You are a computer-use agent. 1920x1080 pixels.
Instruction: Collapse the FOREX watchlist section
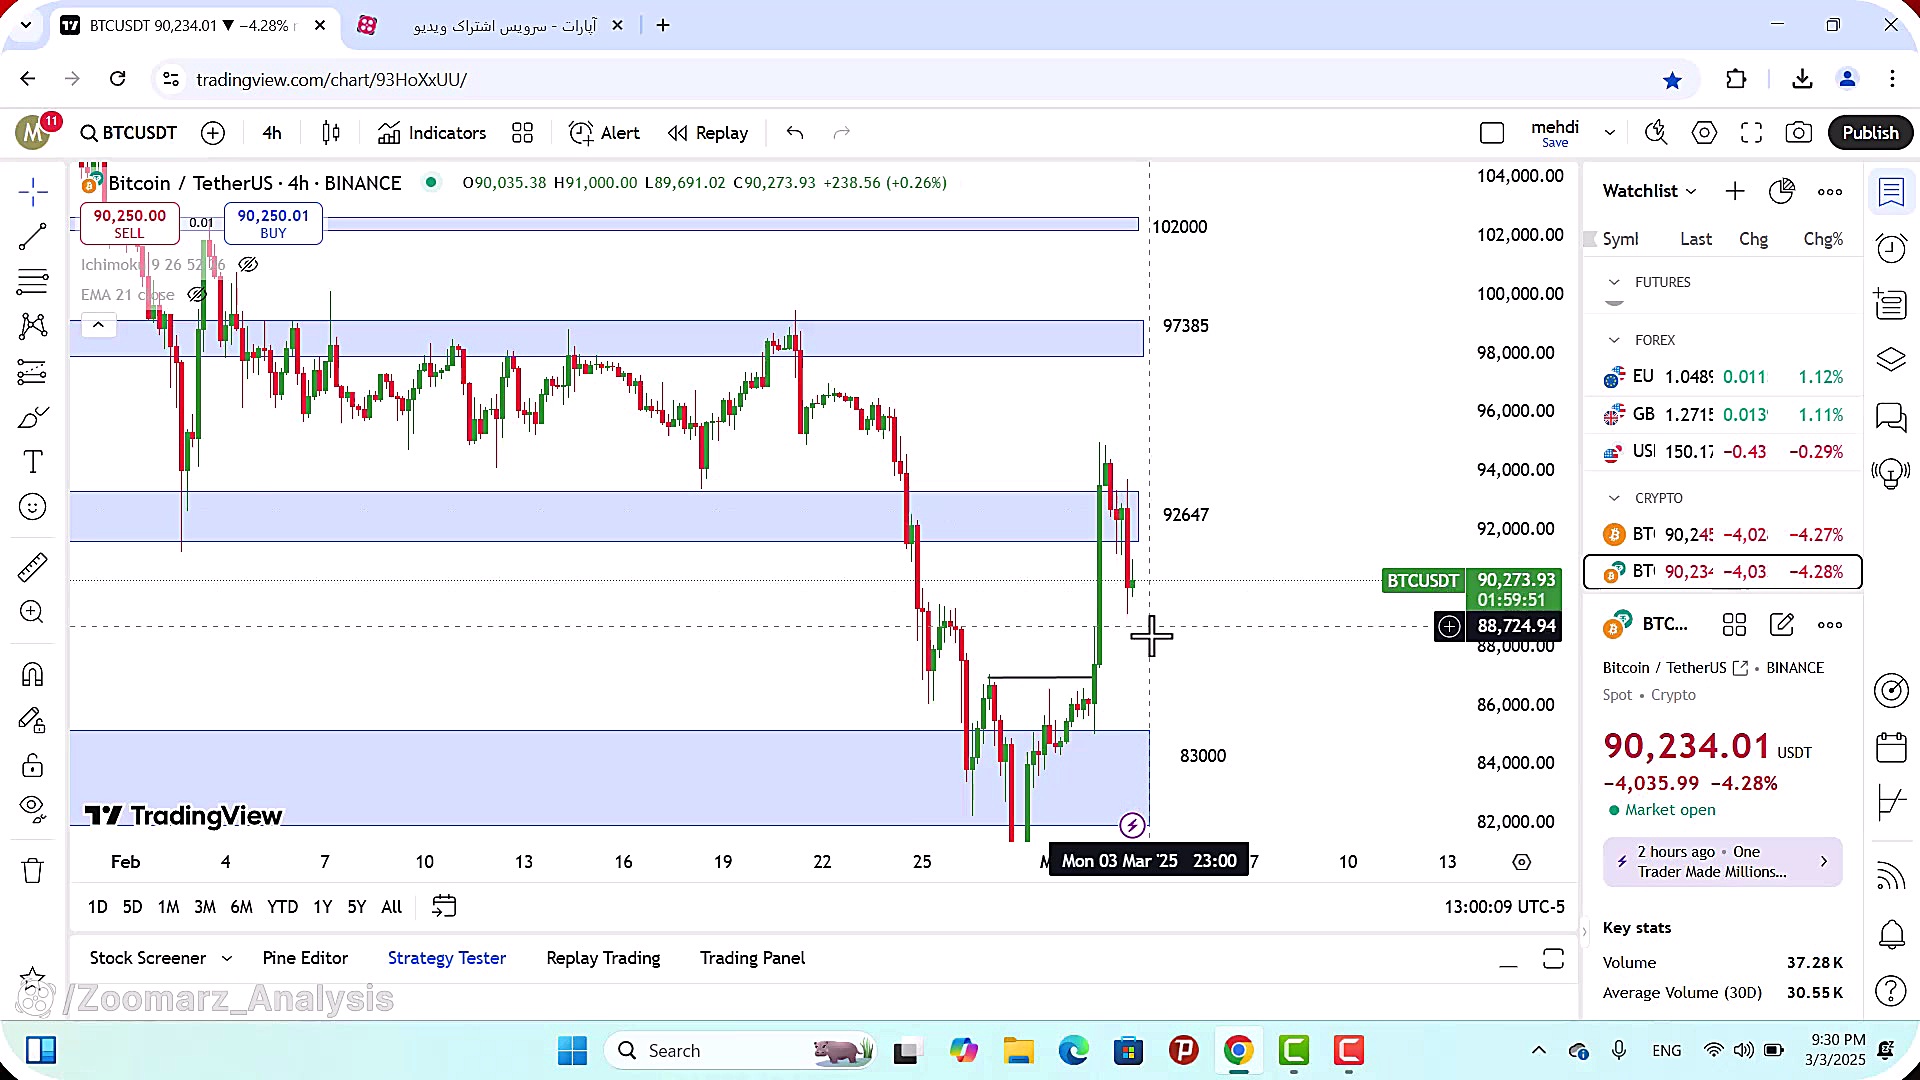tap(1613, 341)
